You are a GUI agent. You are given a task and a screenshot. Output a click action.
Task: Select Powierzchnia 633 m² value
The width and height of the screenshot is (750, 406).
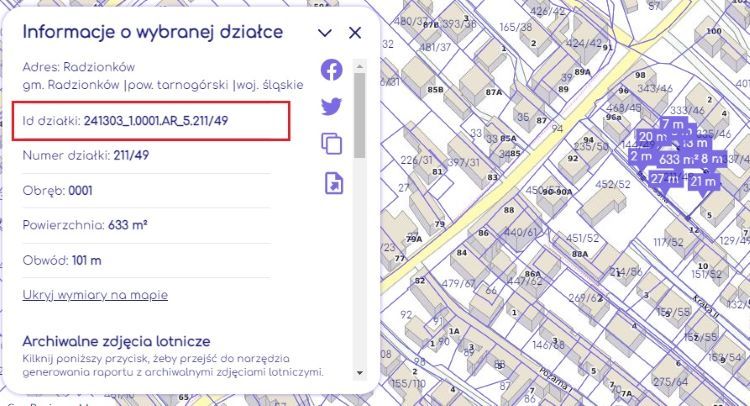pos(128,225)
